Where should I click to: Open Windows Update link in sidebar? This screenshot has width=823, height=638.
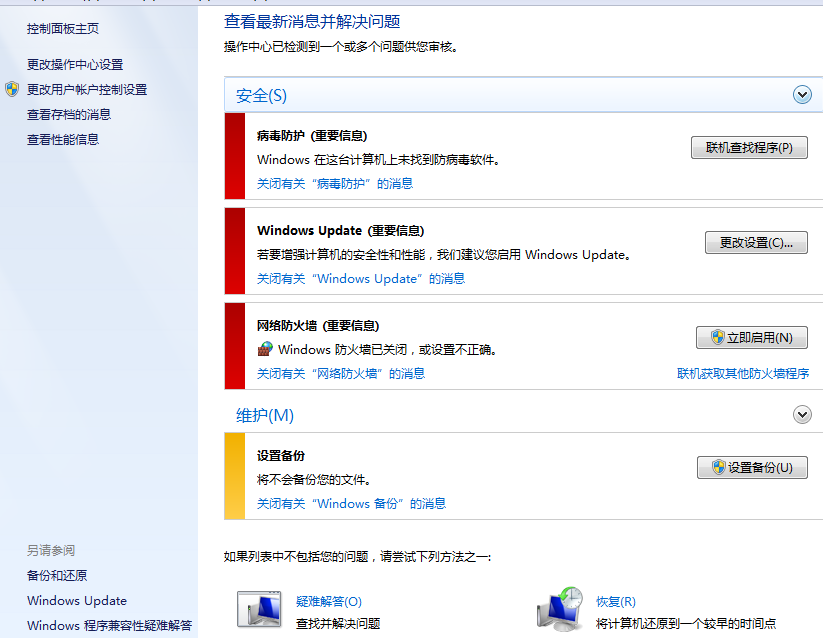click(77, 601)
